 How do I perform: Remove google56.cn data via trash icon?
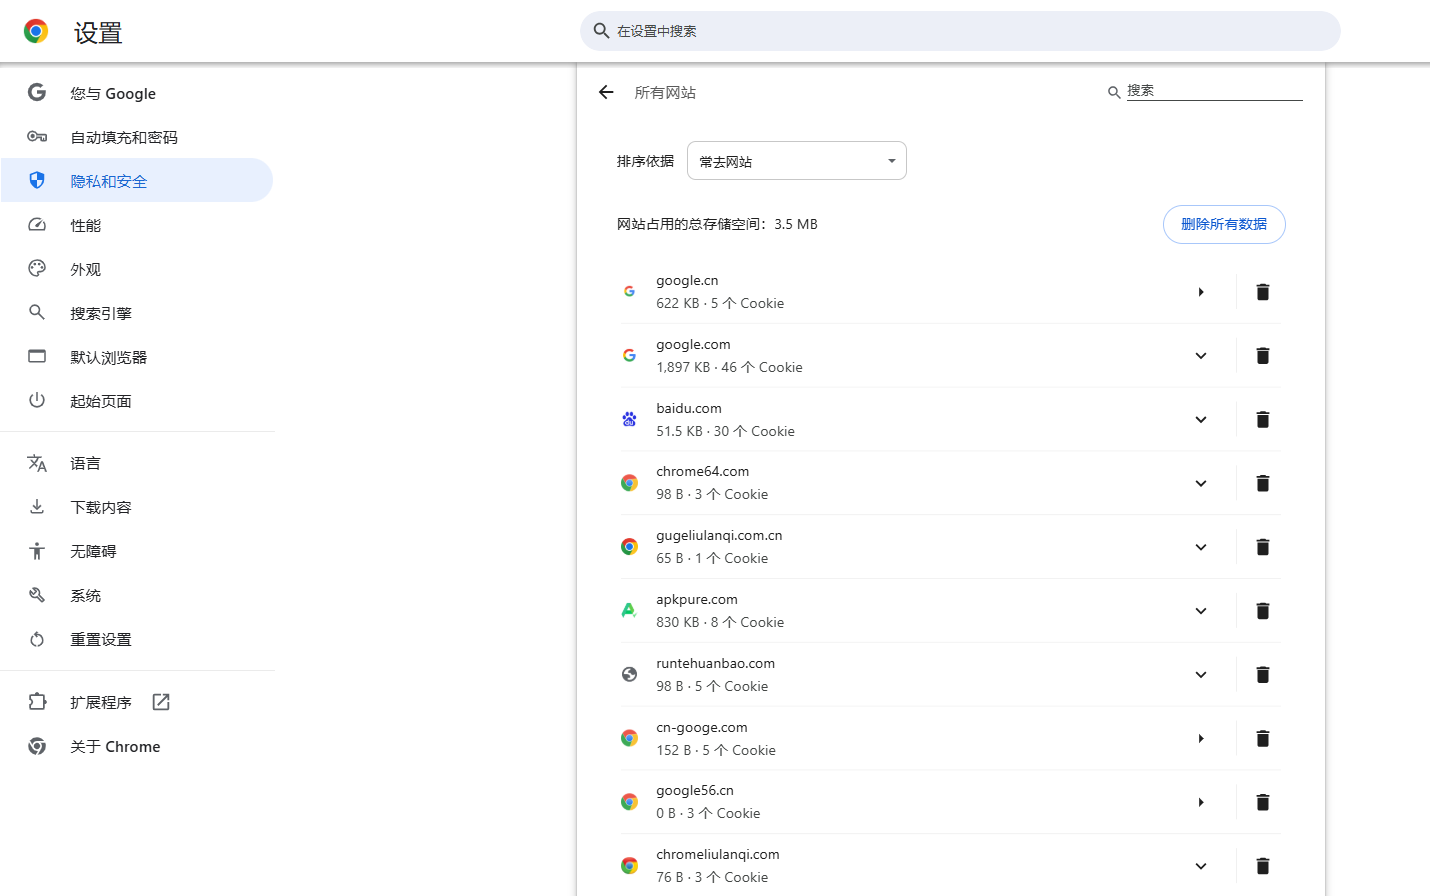(1262, 802)
